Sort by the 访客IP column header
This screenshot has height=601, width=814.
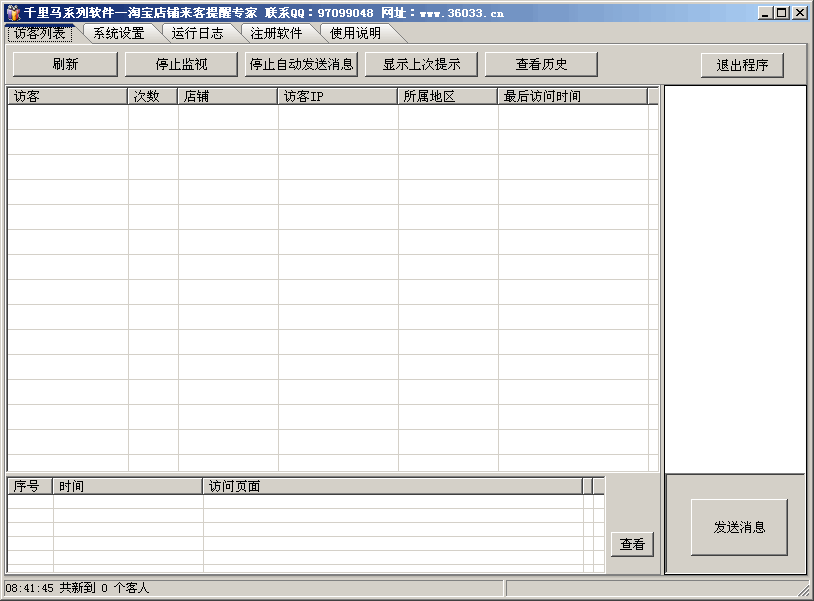(x=338, y=97)
